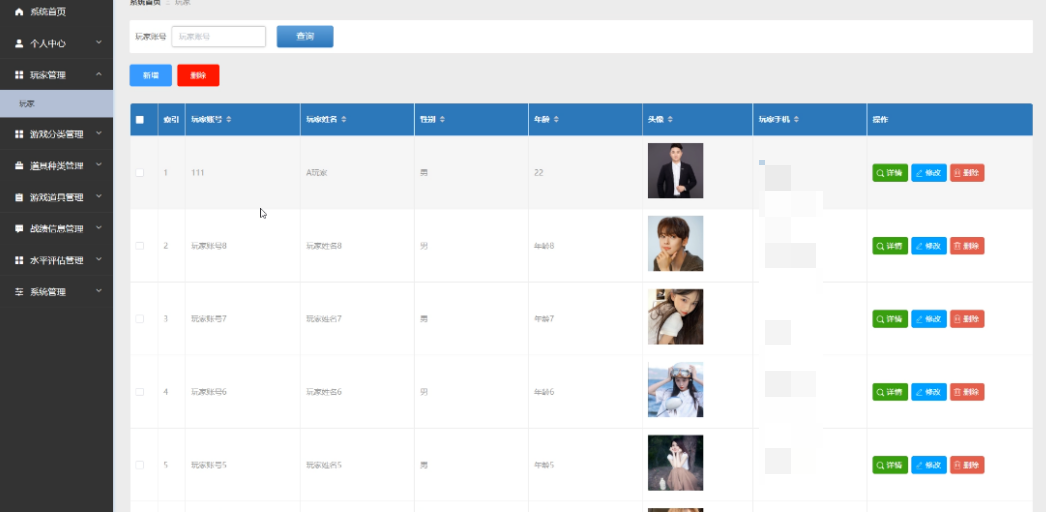Click the avatar photo in 玩家账号7 row
Viewport: 1046px width, 520px height.
pos(675,317)
